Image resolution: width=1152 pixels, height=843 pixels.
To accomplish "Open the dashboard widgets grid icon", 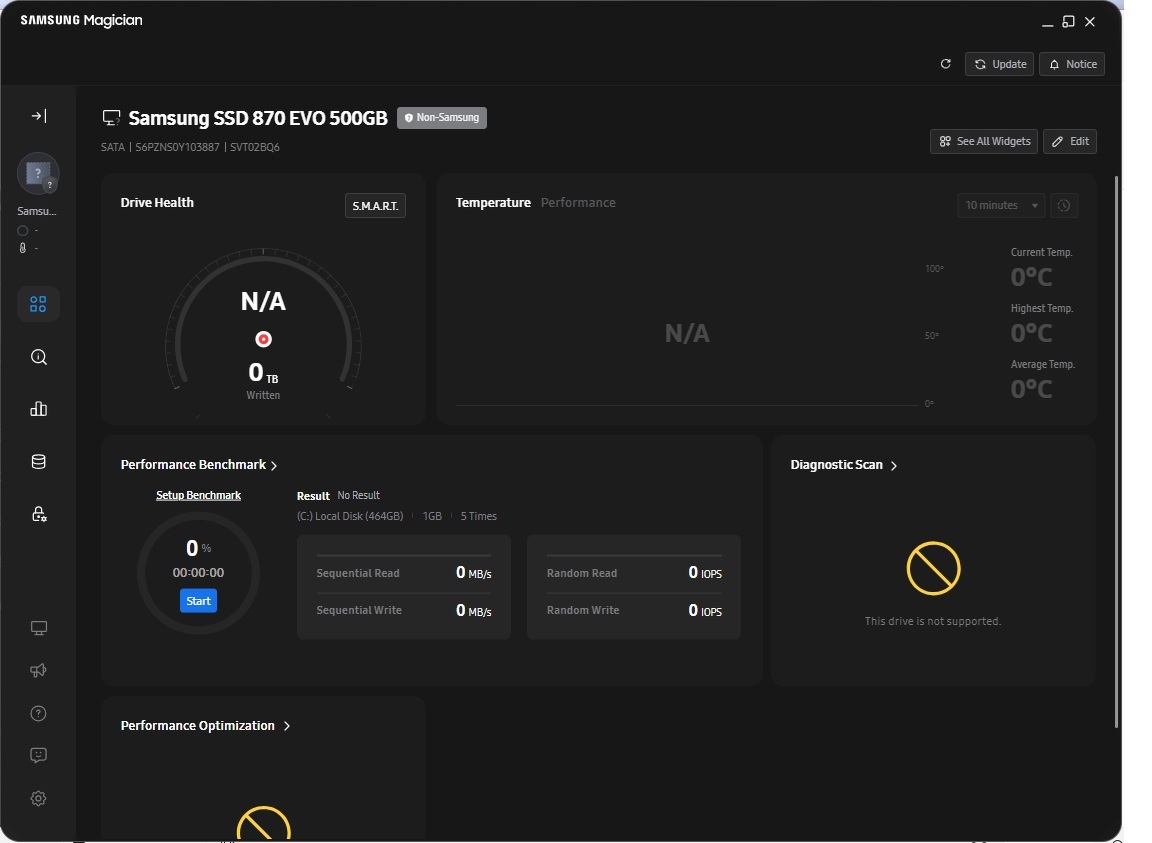I will pyautogui.click(x=38, y=304).
